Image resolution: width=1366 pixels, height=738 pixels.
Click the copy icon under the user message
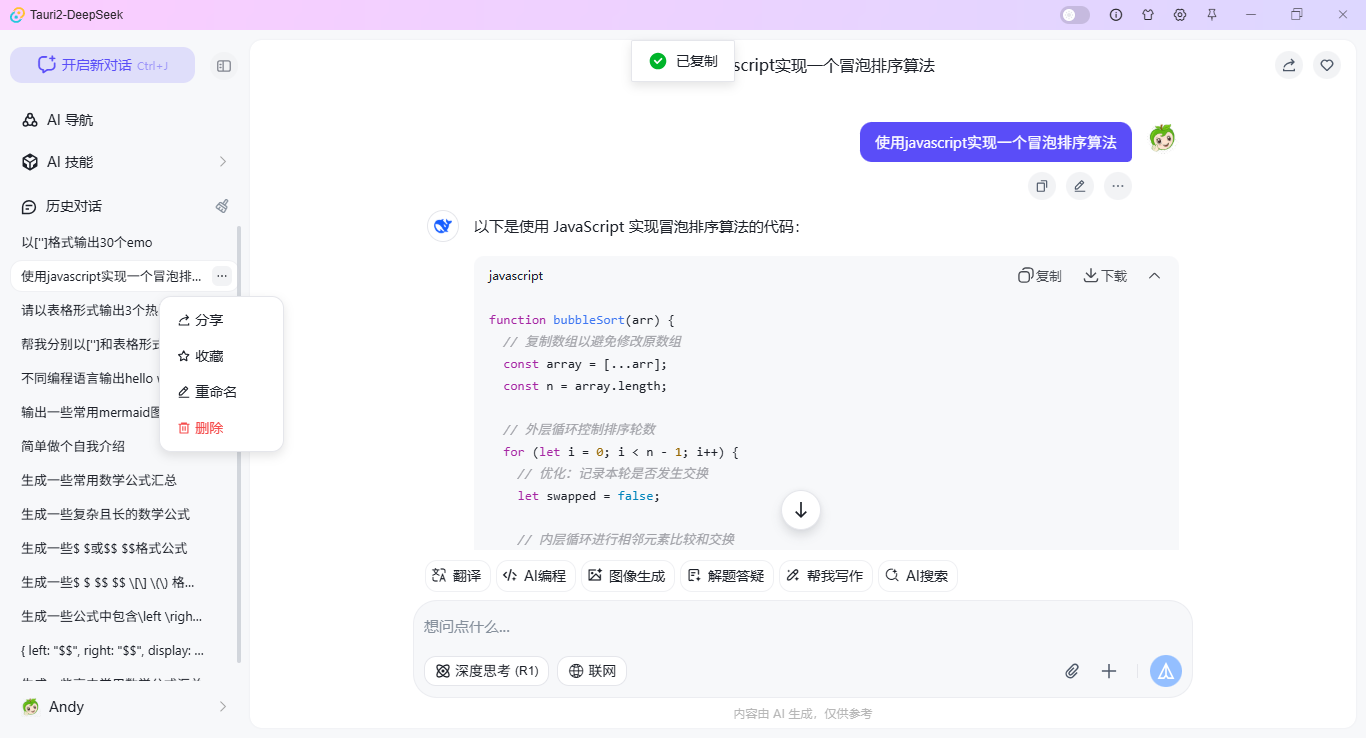coord(1041,185)
